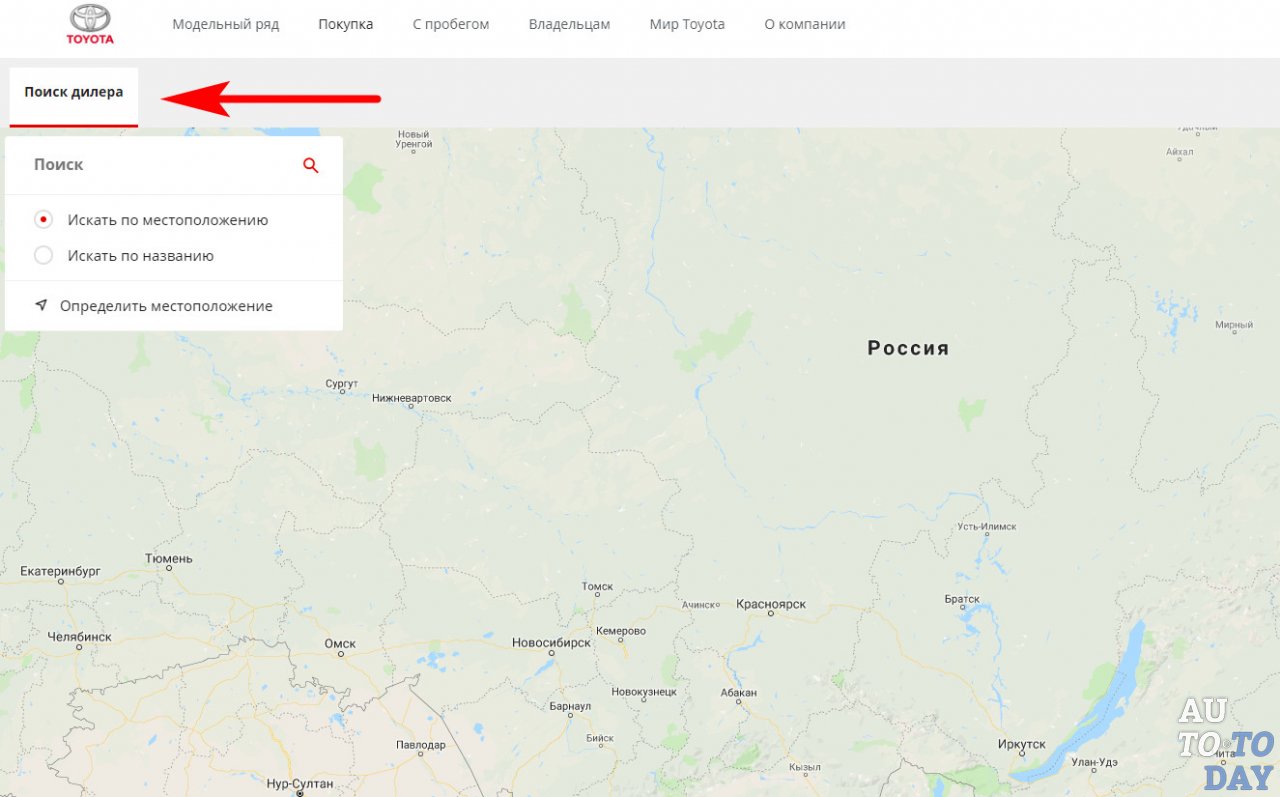Click Екатеринбург label on the map
This screenshot has height=797, width=1280.
[x=61, y=572]
